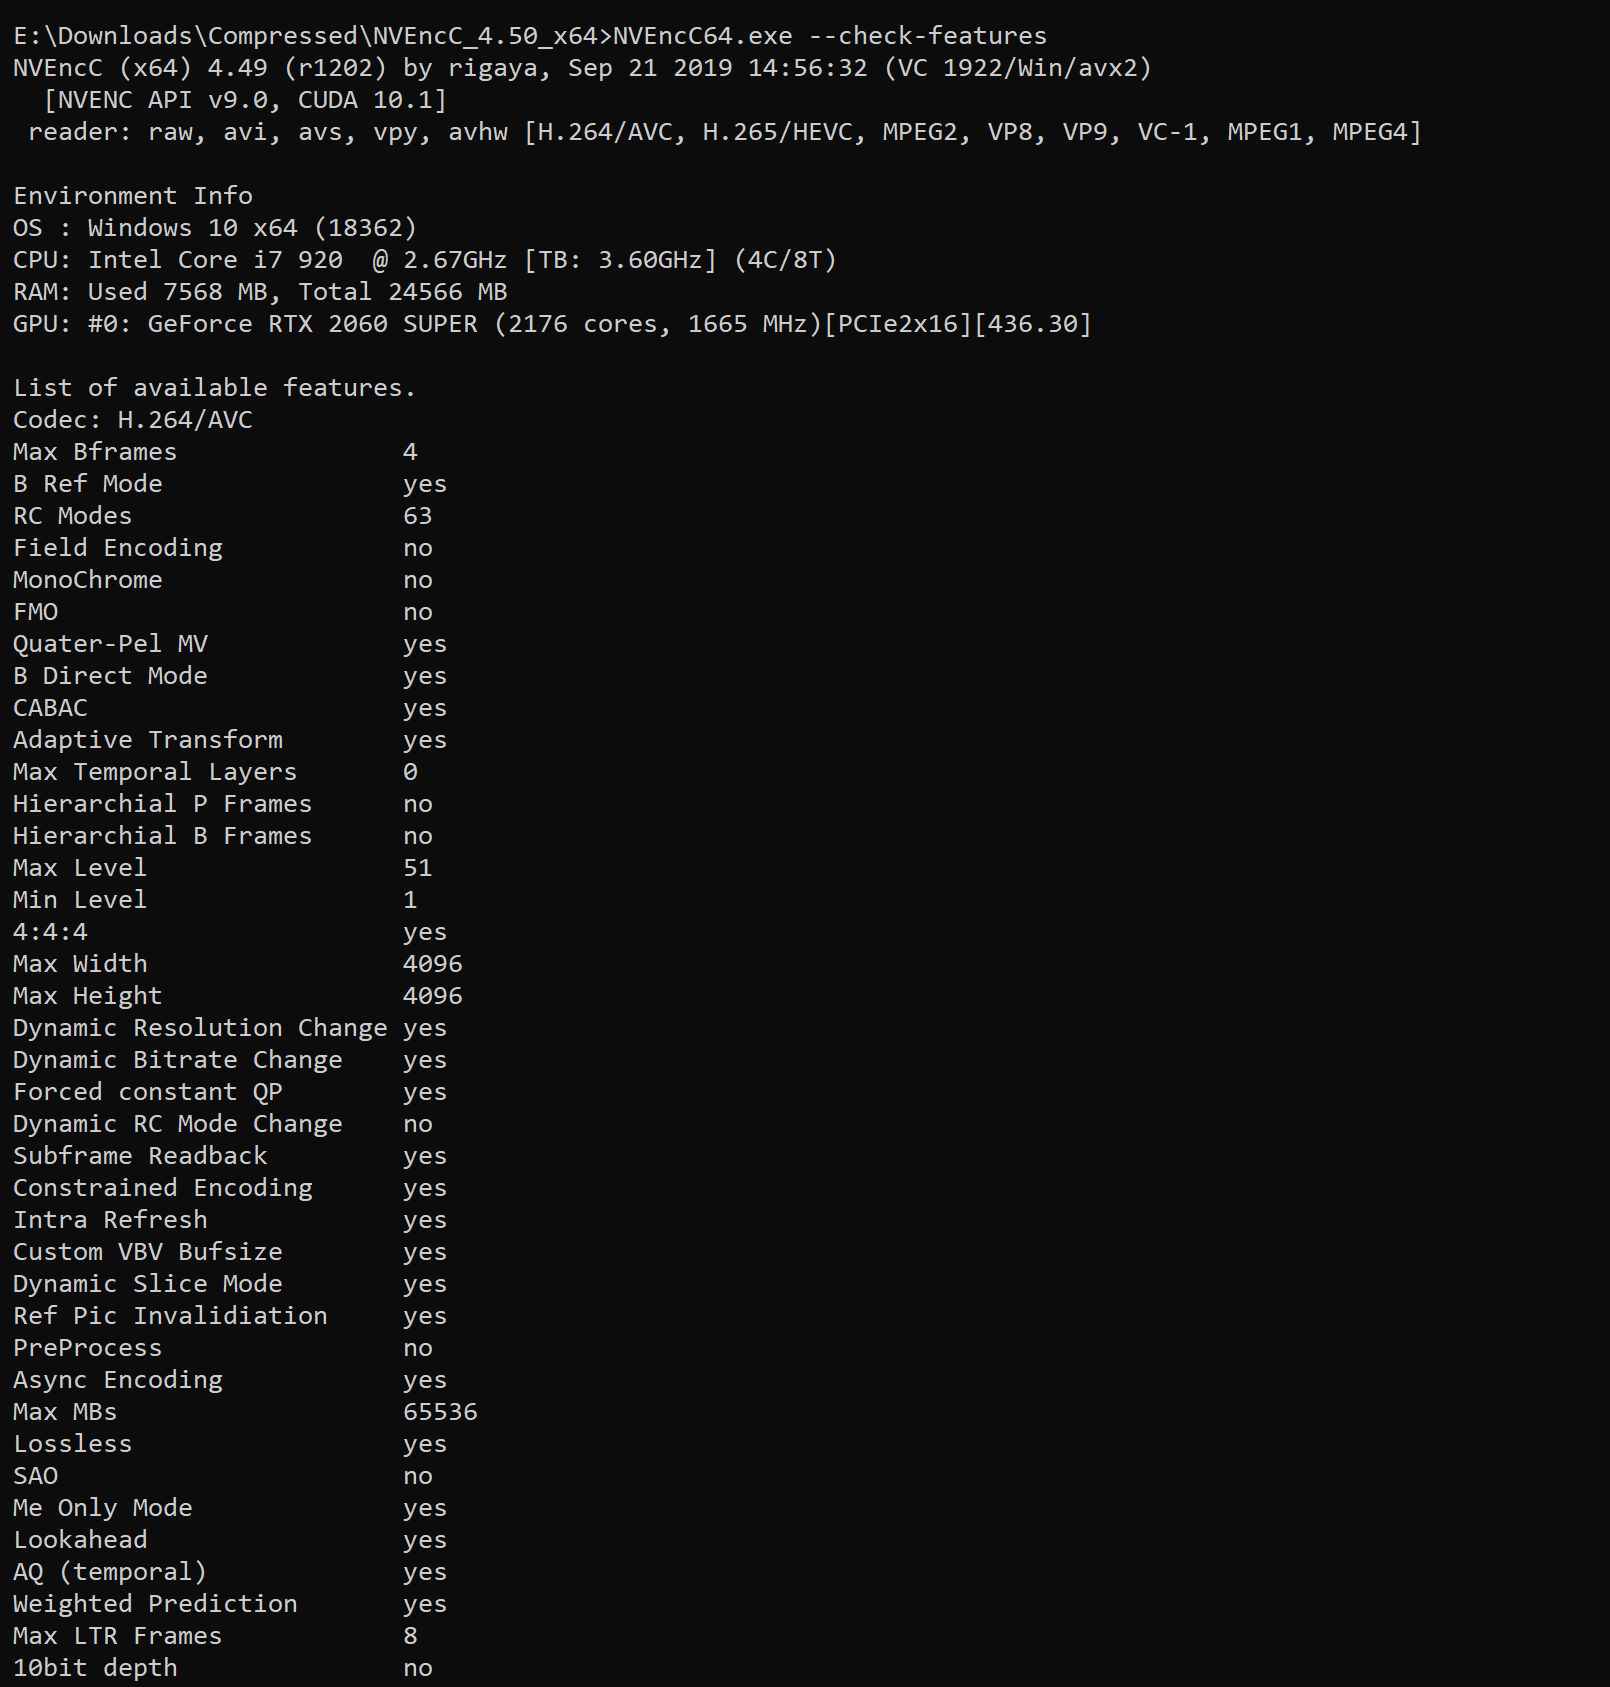Image resolution: width=1610 pixels, height=1687 pixels.
Task: Click the NVENC API v9.0 version line
Action: pos(245,100)
